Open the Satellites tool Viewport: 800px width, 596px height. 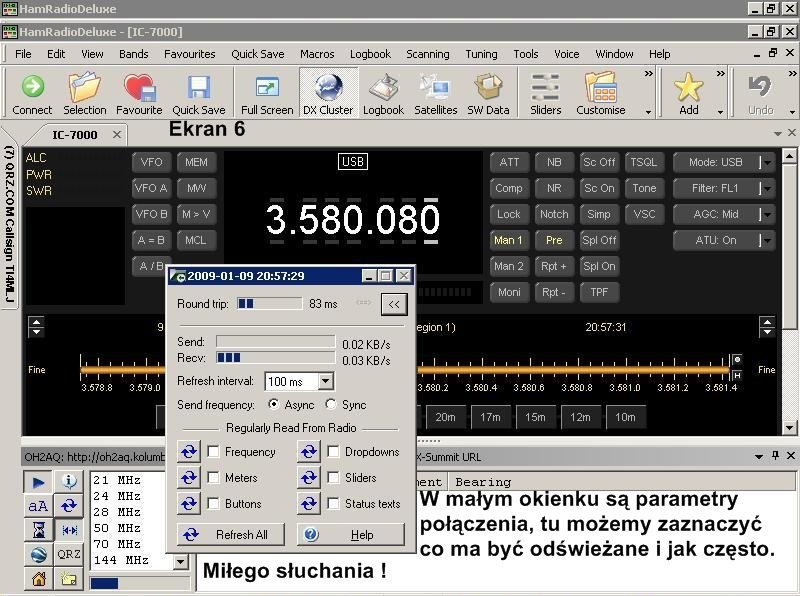click(435, 94)
